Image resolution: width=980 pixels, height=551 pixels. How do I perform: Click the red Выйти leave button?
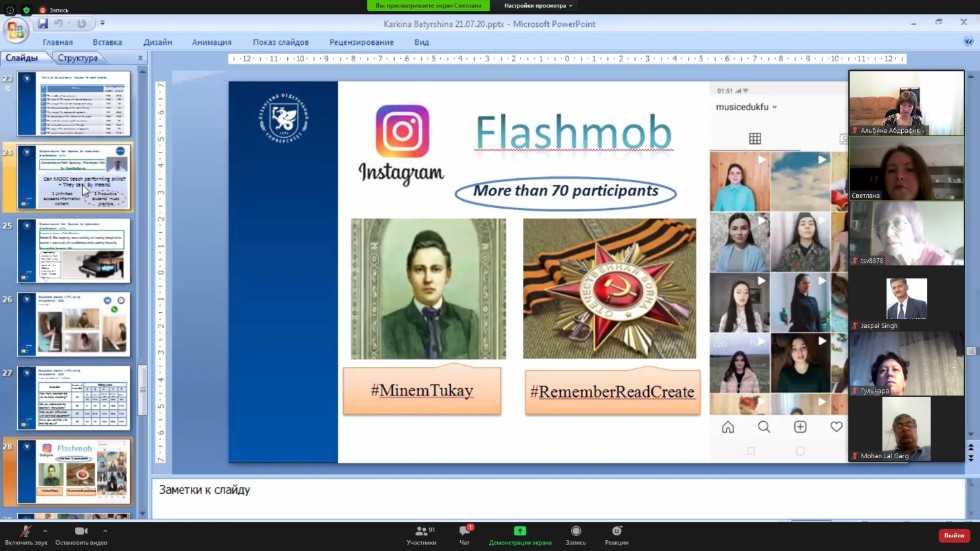[952, 535]
